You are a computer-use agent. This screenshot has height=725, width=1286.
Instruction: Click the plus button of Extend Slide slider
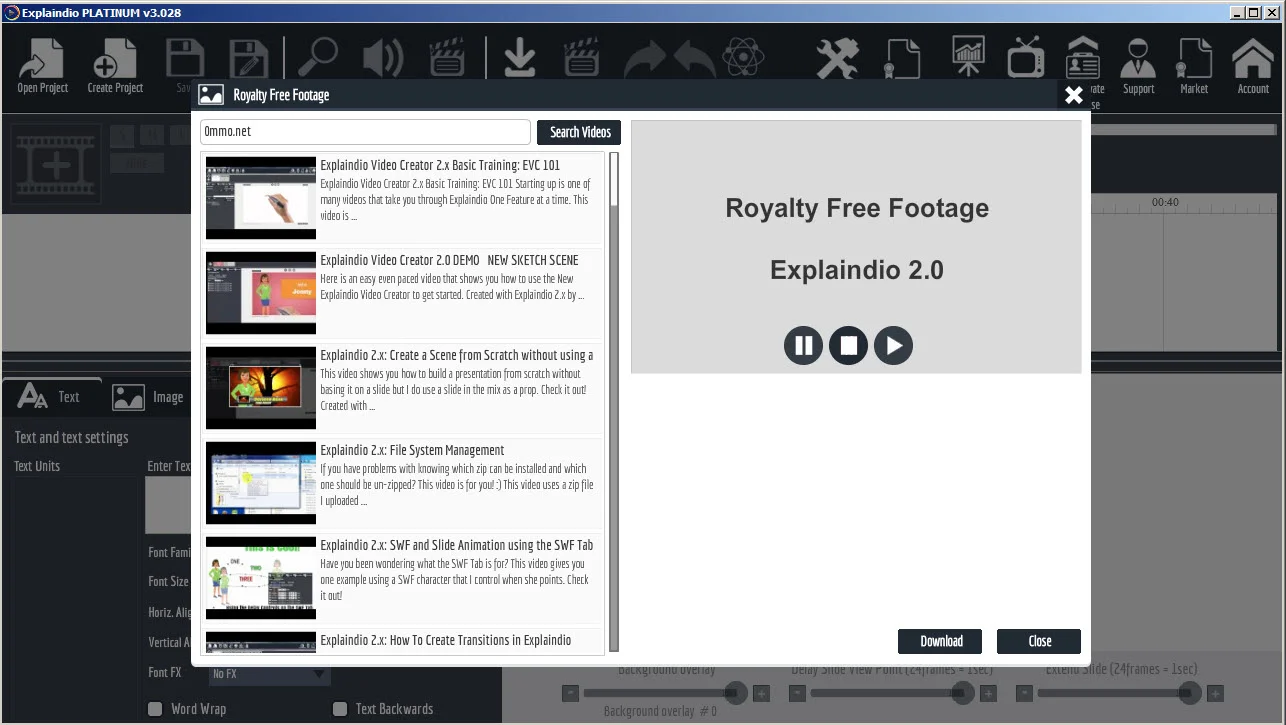tap(1215, 693)
